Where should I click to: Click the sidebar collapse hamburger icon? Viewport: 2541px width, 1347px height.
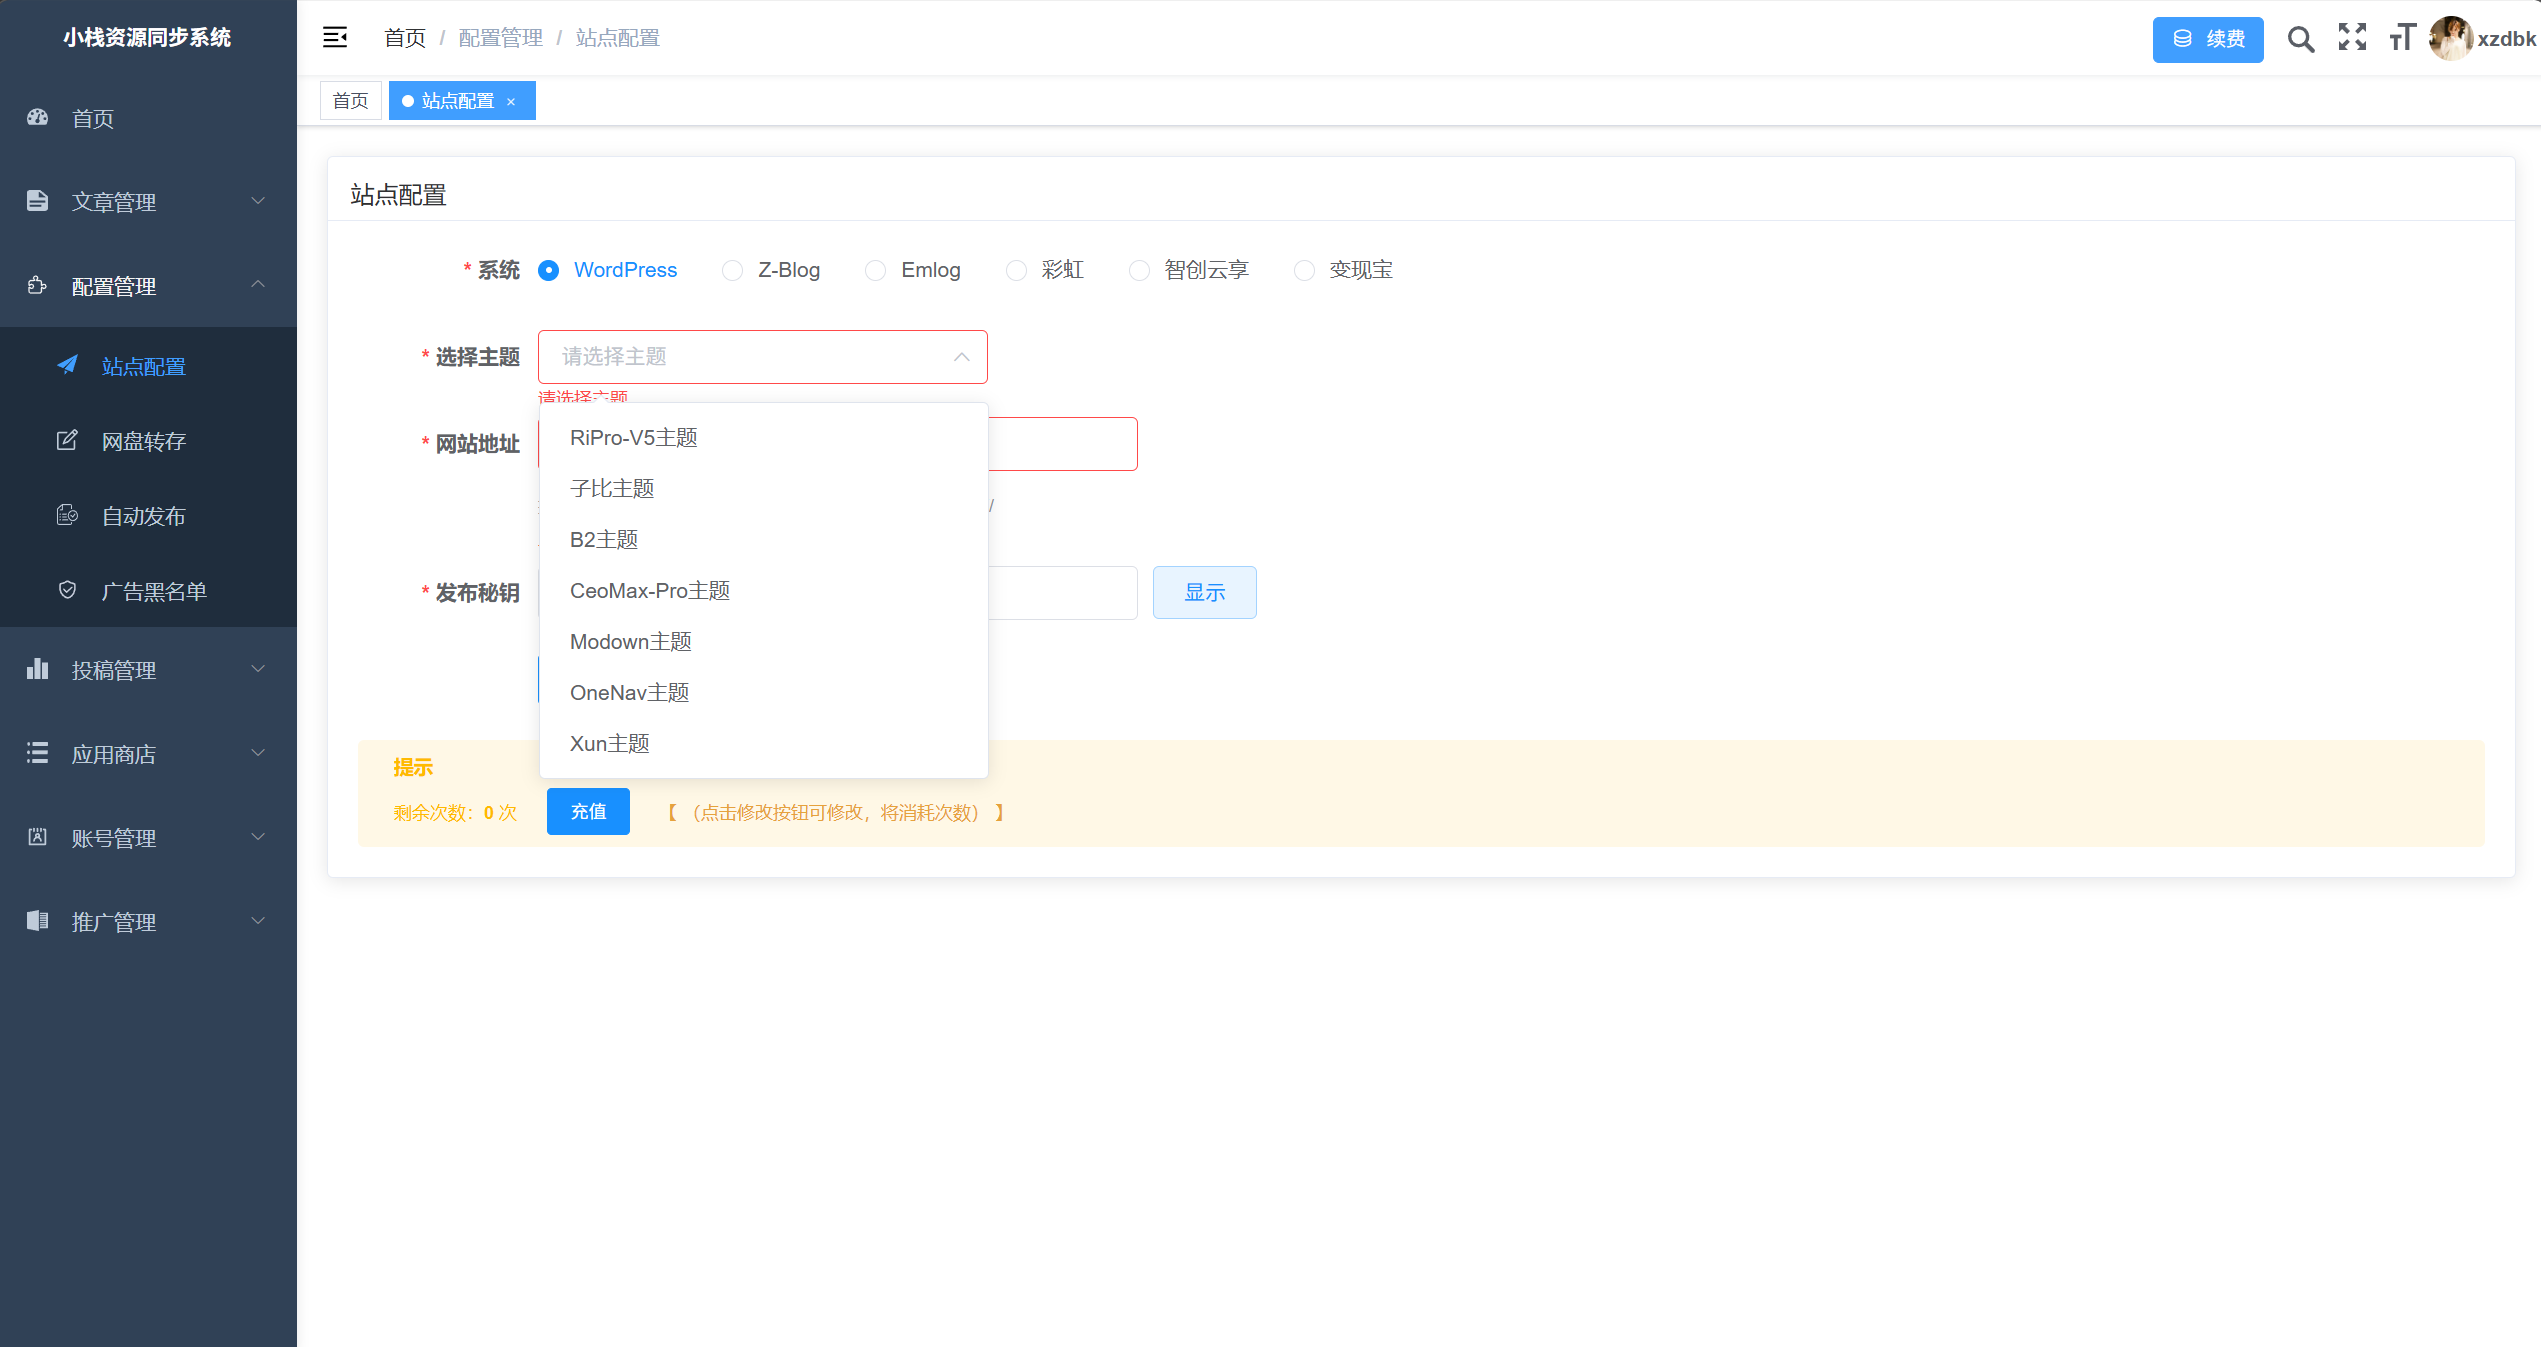(x=335, y=38)
